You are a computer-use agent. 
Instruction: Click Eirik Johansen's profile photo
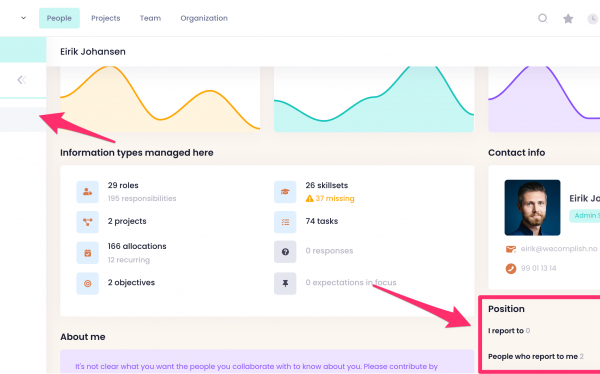tap(532, 207)
